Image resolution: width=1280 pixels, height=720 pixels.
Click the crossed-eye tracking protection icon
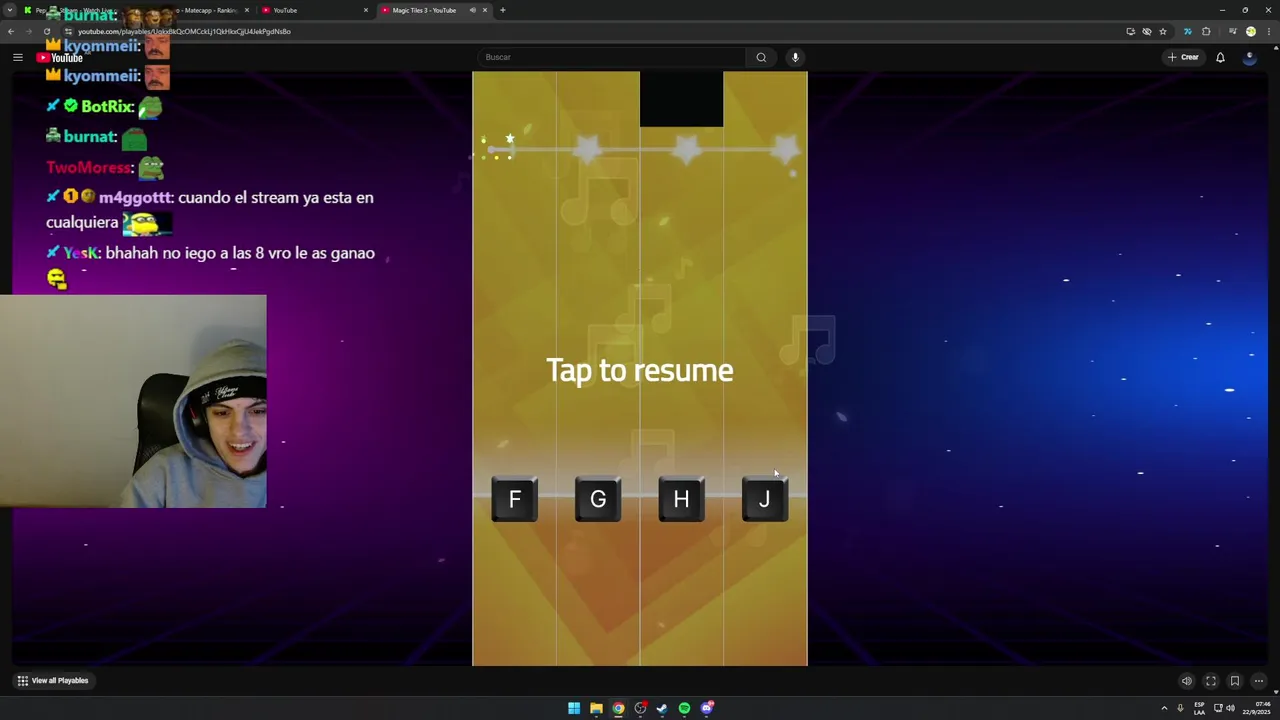tap(1146, 31)
